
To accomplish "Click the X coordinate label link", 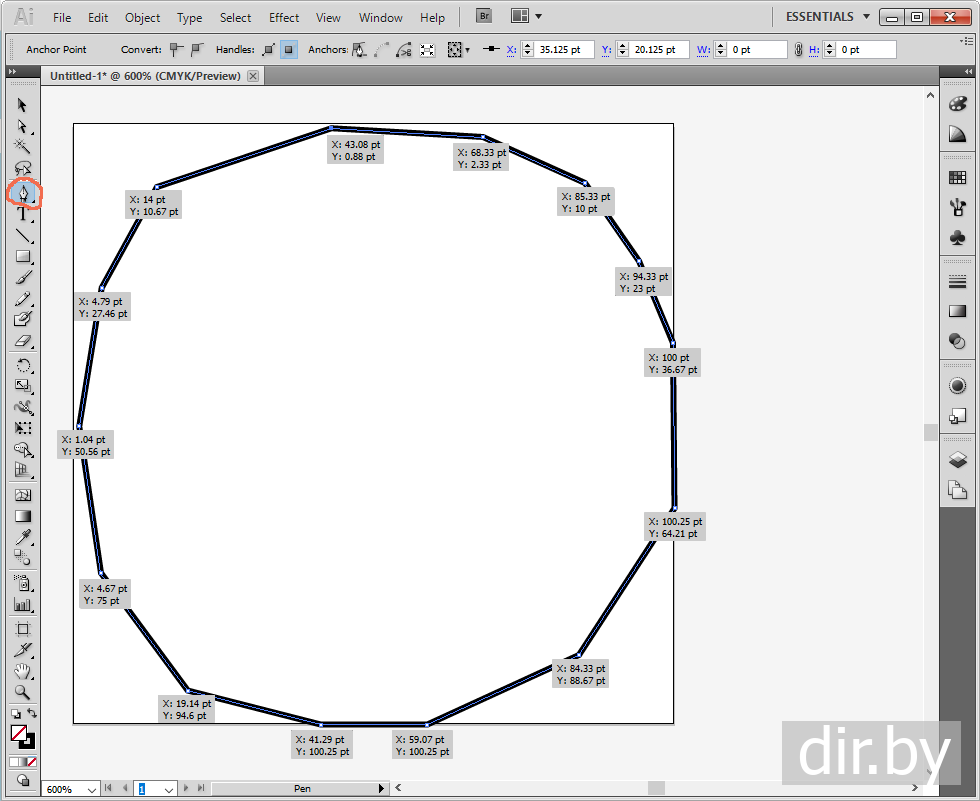I will point(511,49).
